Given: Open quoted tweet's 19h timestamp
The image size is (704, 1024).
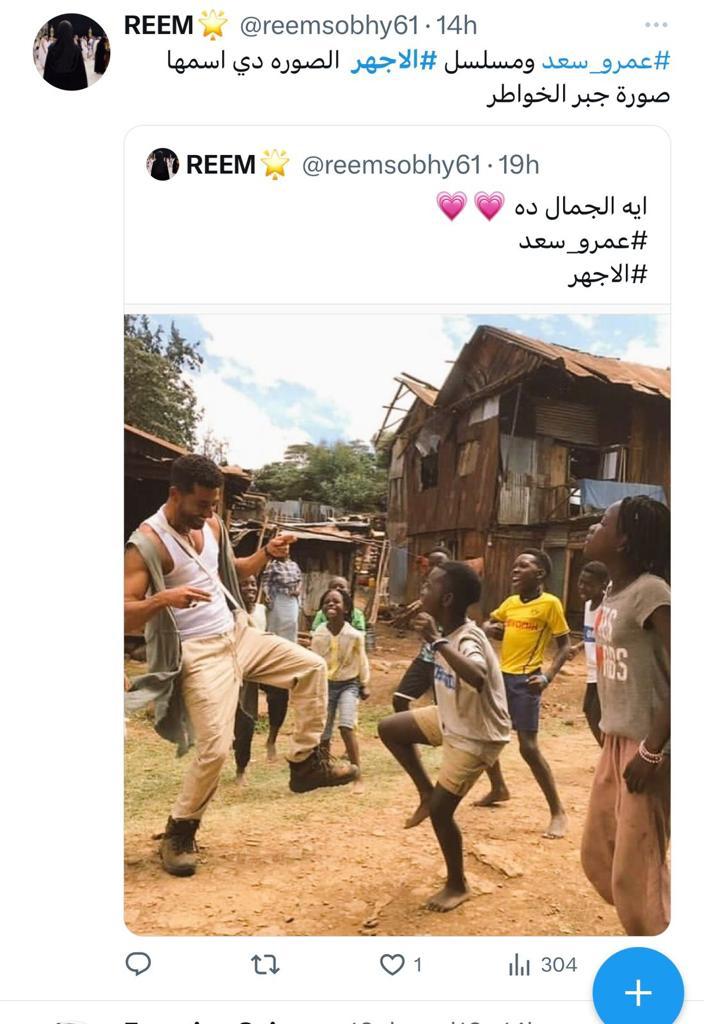Looking at the screenshot, I should [x=519, y=165].
